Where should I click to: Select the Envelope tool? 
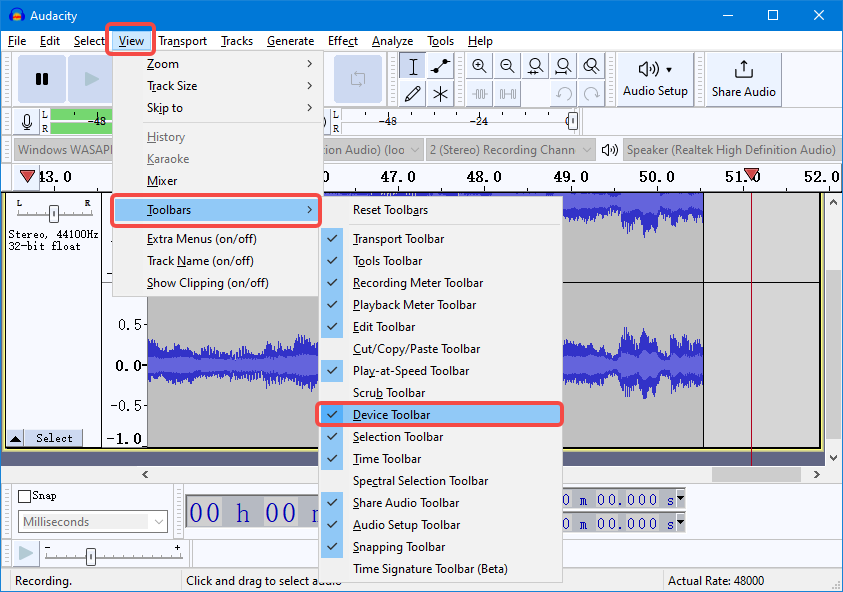pos(440,66)
